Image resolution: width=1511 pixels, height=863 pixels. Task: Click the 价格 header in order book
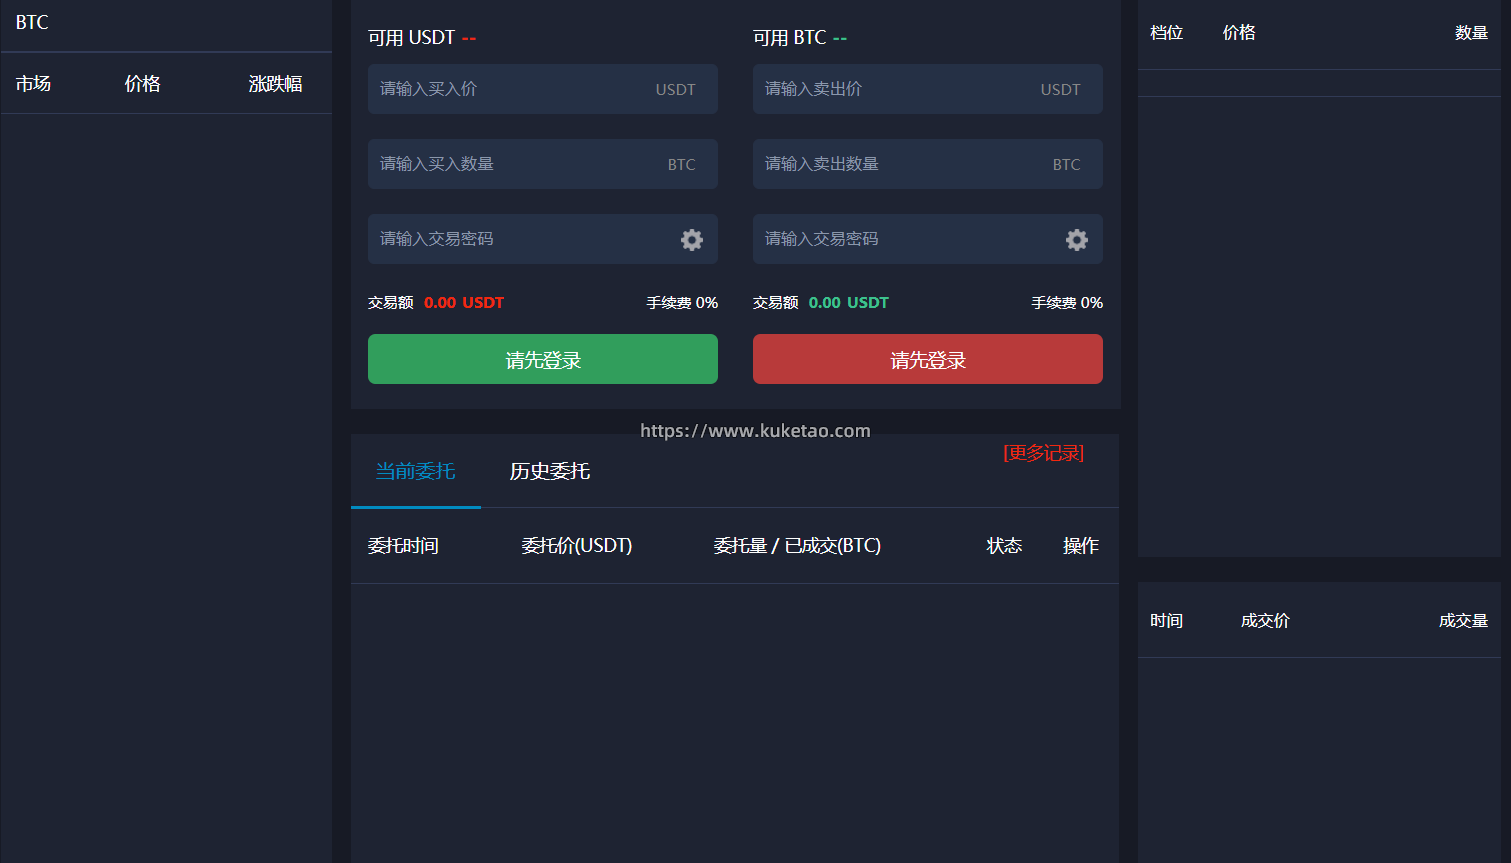pos(1239,33)
